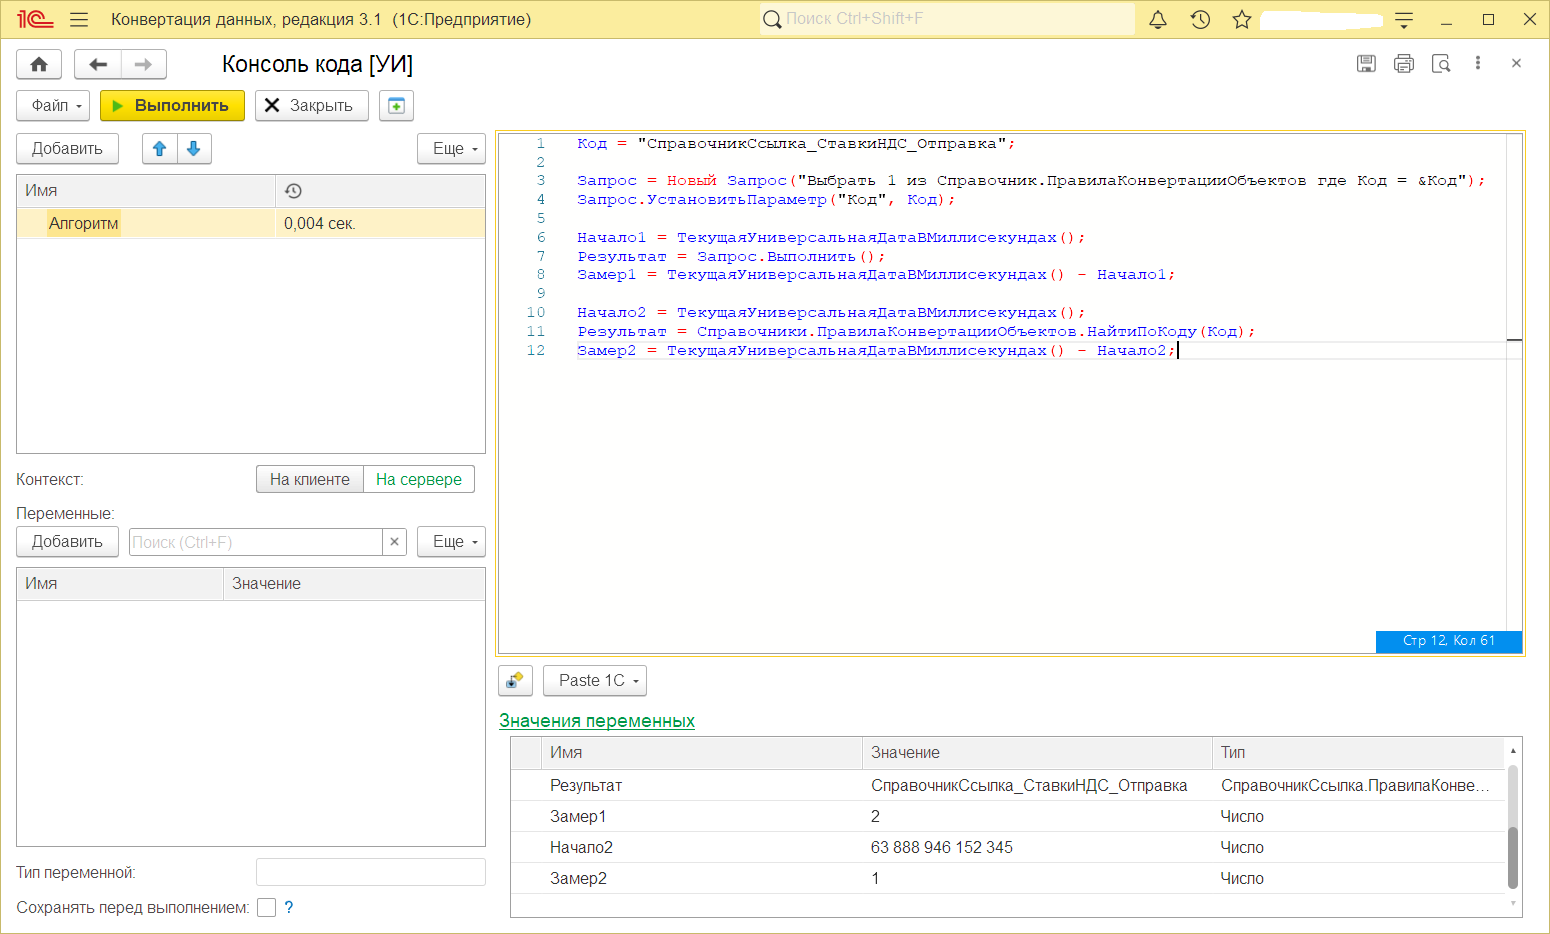Click the notifications bell icon
1550x934 pixels.
[x=1158, y=19]
